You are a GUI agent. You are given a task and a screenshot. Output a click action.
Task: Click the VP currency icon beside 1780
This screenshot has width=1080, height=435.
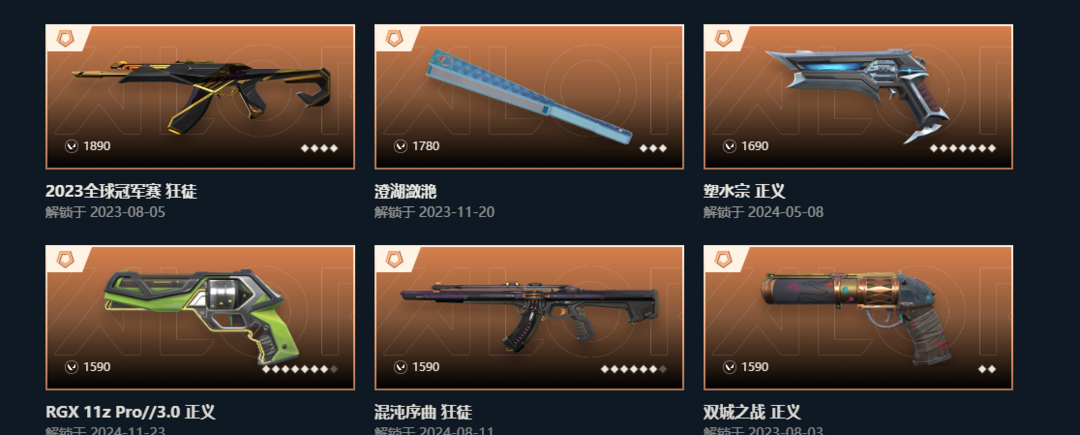401,146
